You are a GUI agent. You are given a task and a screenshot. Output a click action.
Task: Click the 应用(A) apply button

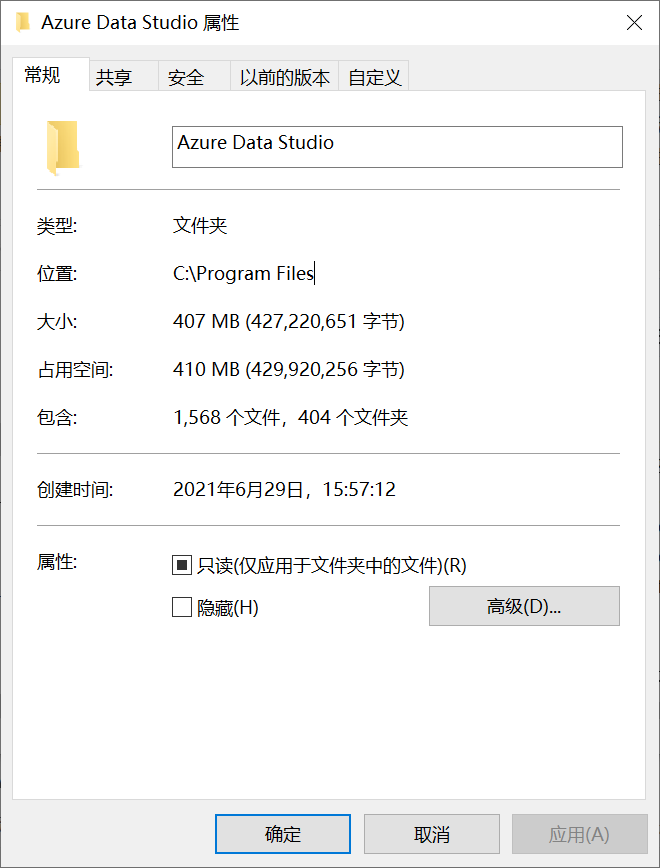tap(579, 834)
